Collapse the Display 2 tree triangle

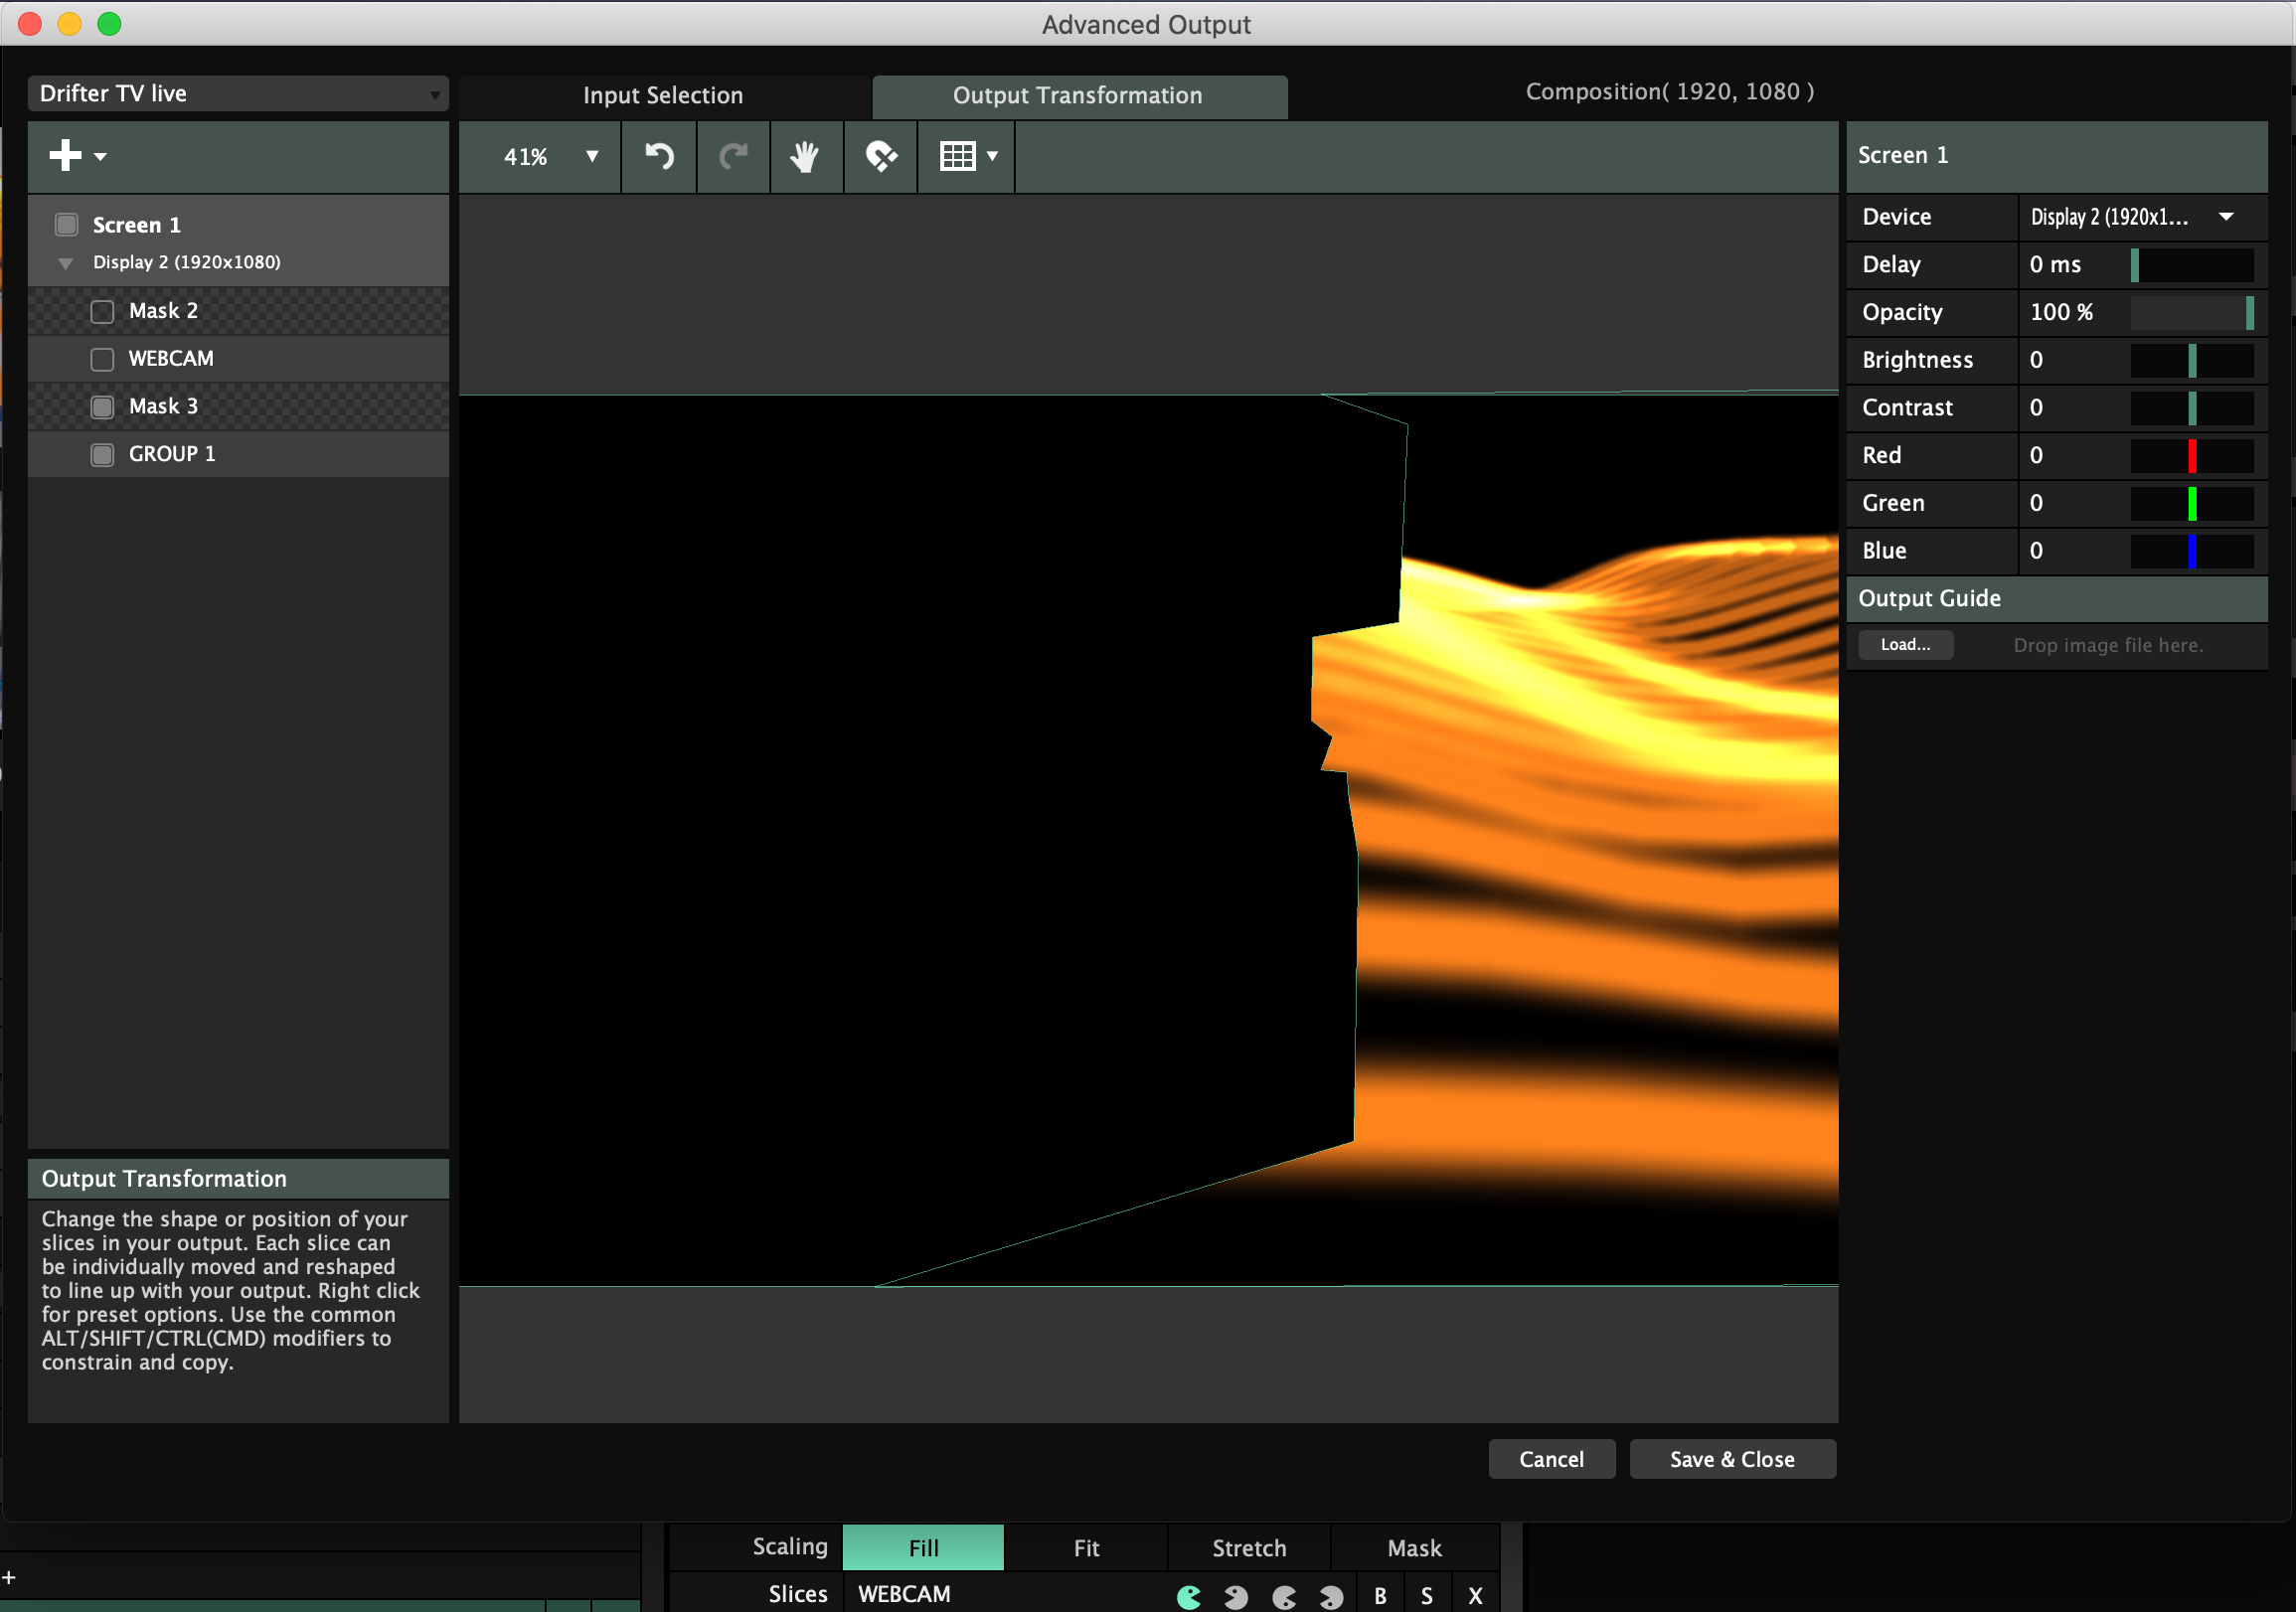(x=66, y=263)
